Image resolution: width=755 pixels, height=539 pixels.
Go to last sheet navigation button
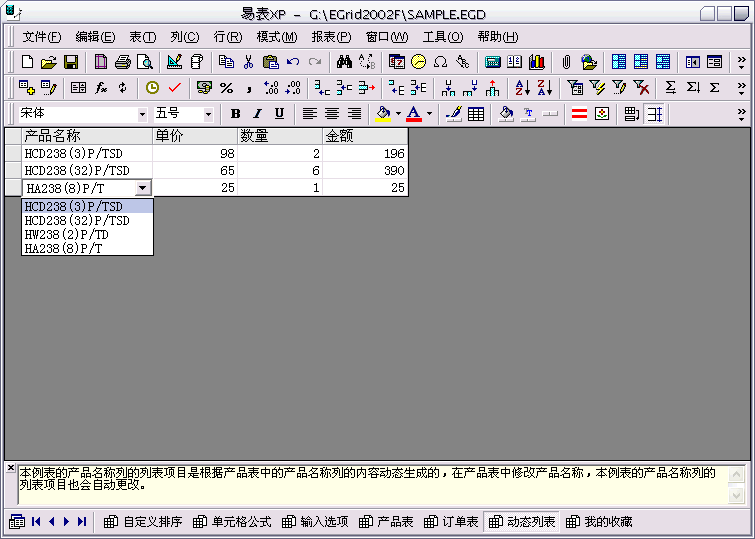click(82, 522)
